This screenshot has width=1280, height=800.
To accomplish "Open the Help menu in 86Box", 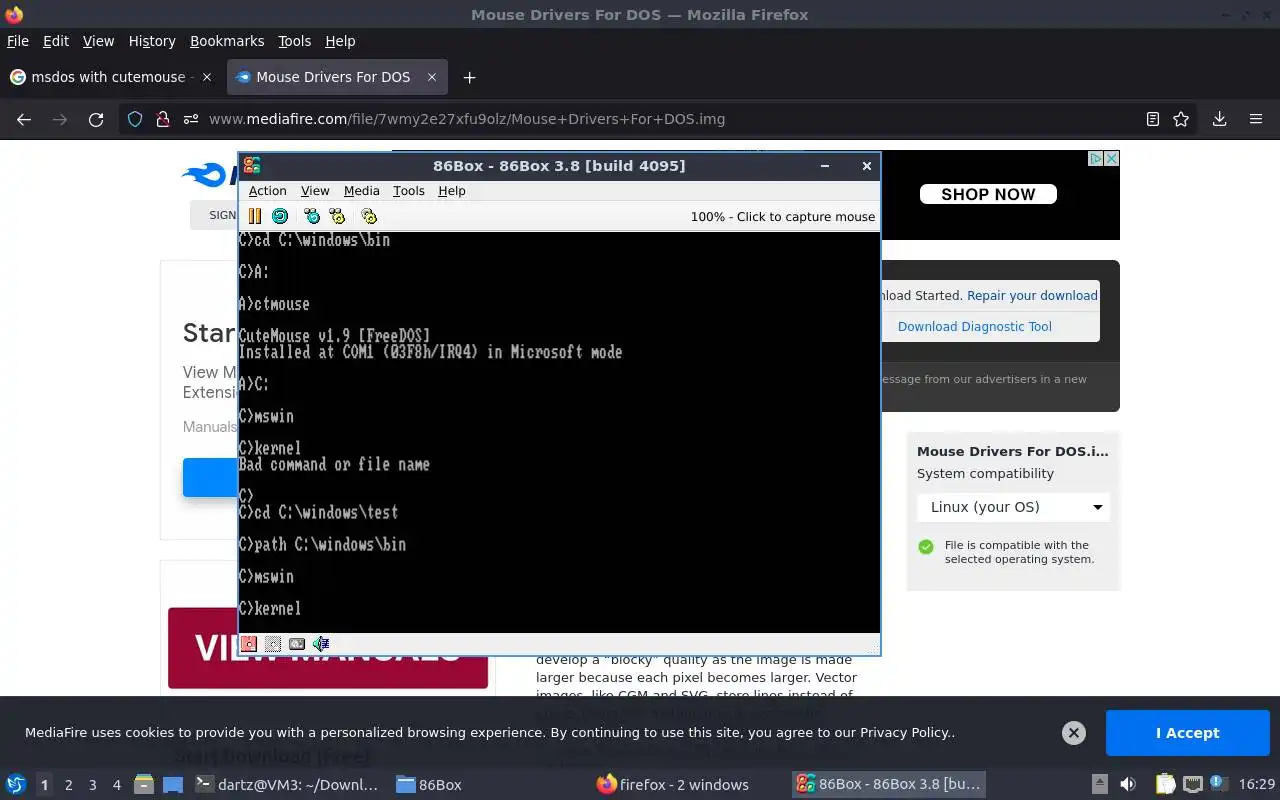I will pyautogui.click(x=452, y=191).
